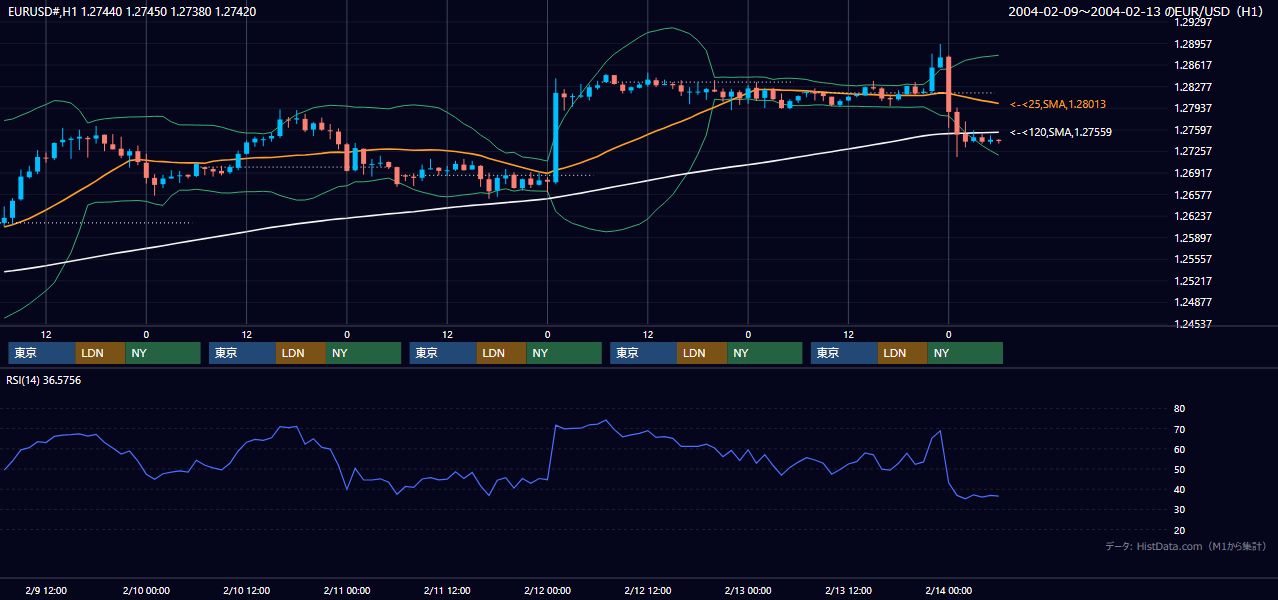Click the 2/14 00:00 date label
Image resolution: width=1278 pixels, height=600 pixels.
coord(948,590)
